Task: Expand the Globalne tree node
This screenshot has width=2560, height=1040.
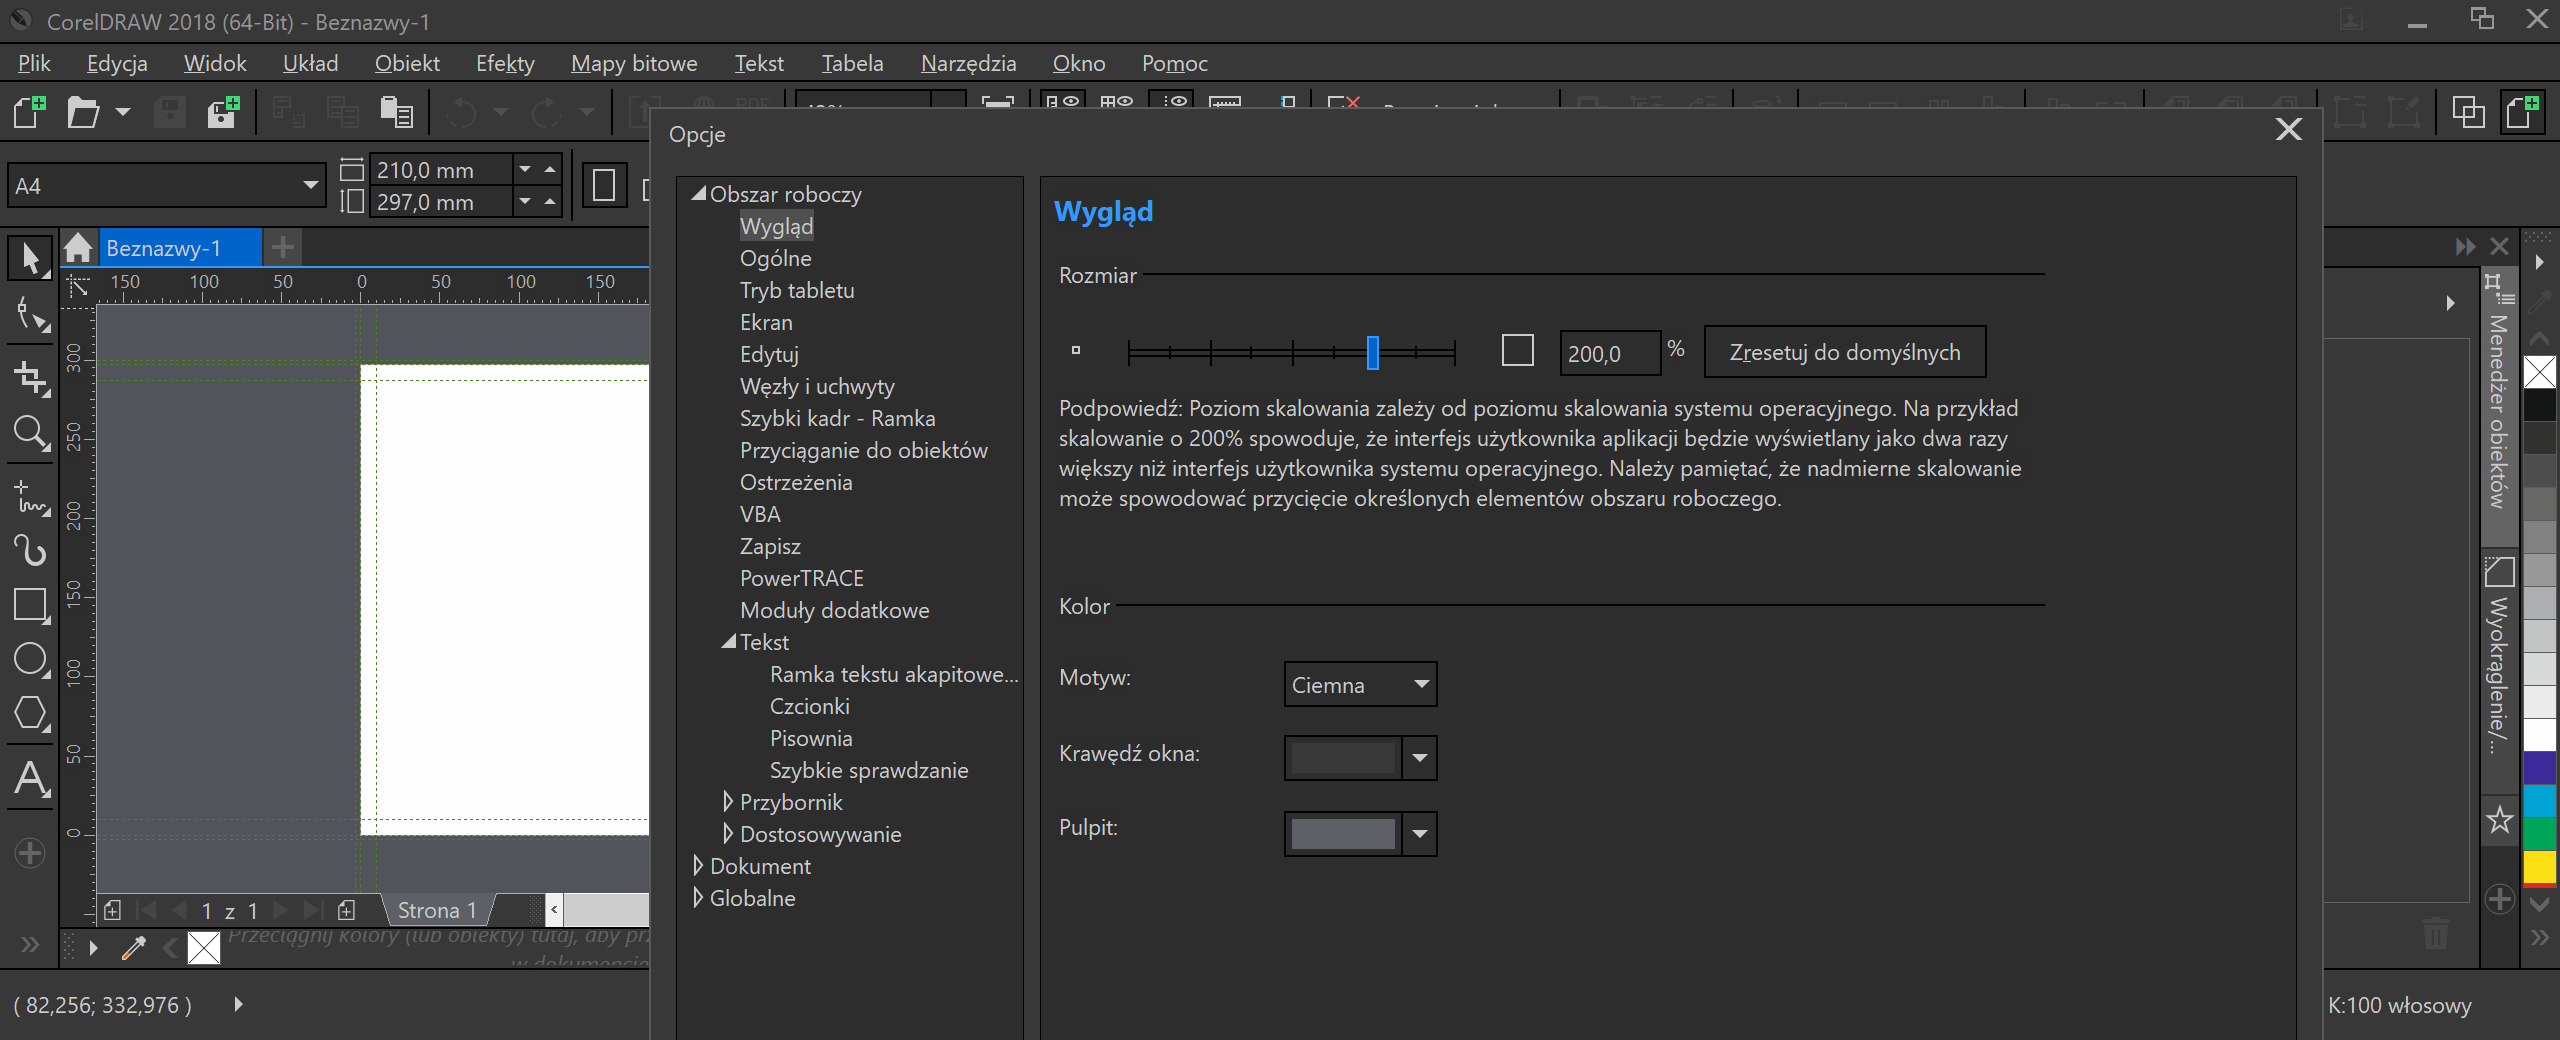Action: click(x=698, y=898)
